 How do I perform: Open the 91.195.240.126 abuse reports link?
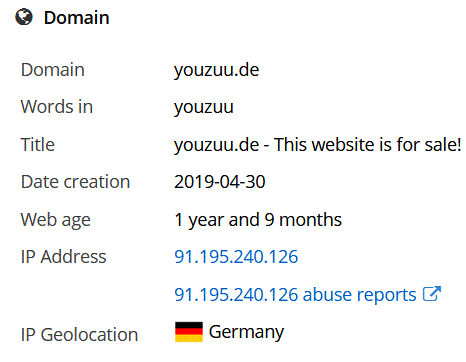[295, 295]
